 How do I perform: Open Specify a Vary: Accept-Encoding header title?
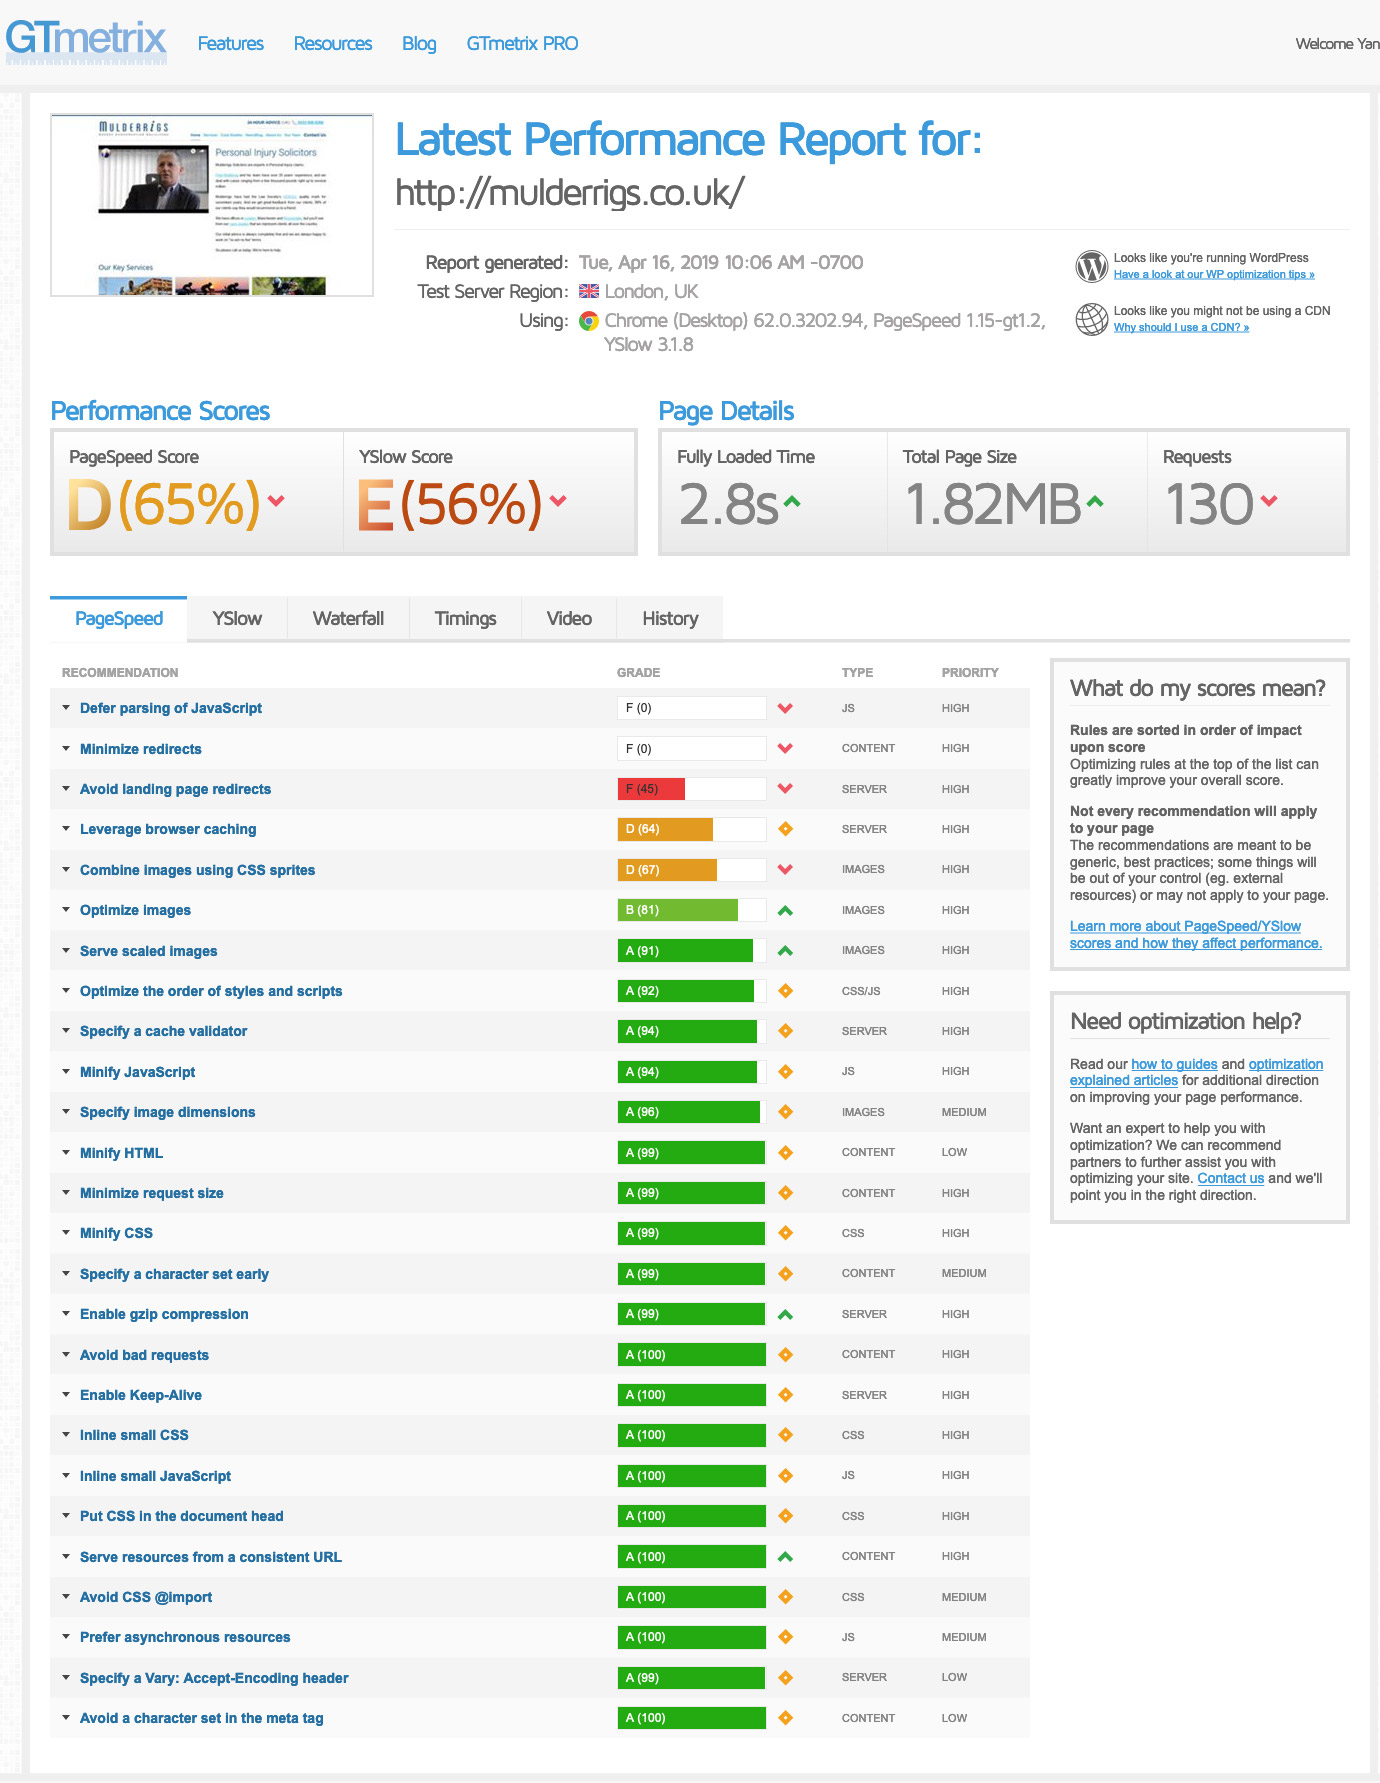[x=214, y=1678]
